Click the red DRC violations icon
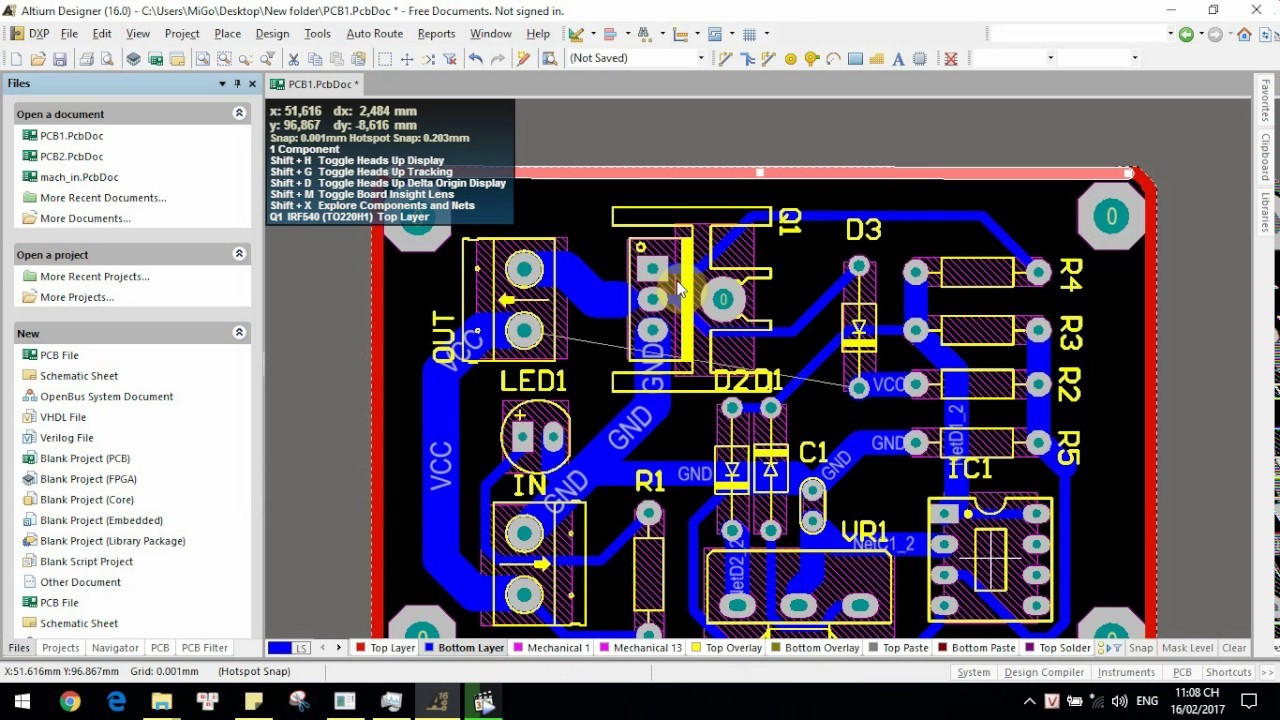 [951, 59]
